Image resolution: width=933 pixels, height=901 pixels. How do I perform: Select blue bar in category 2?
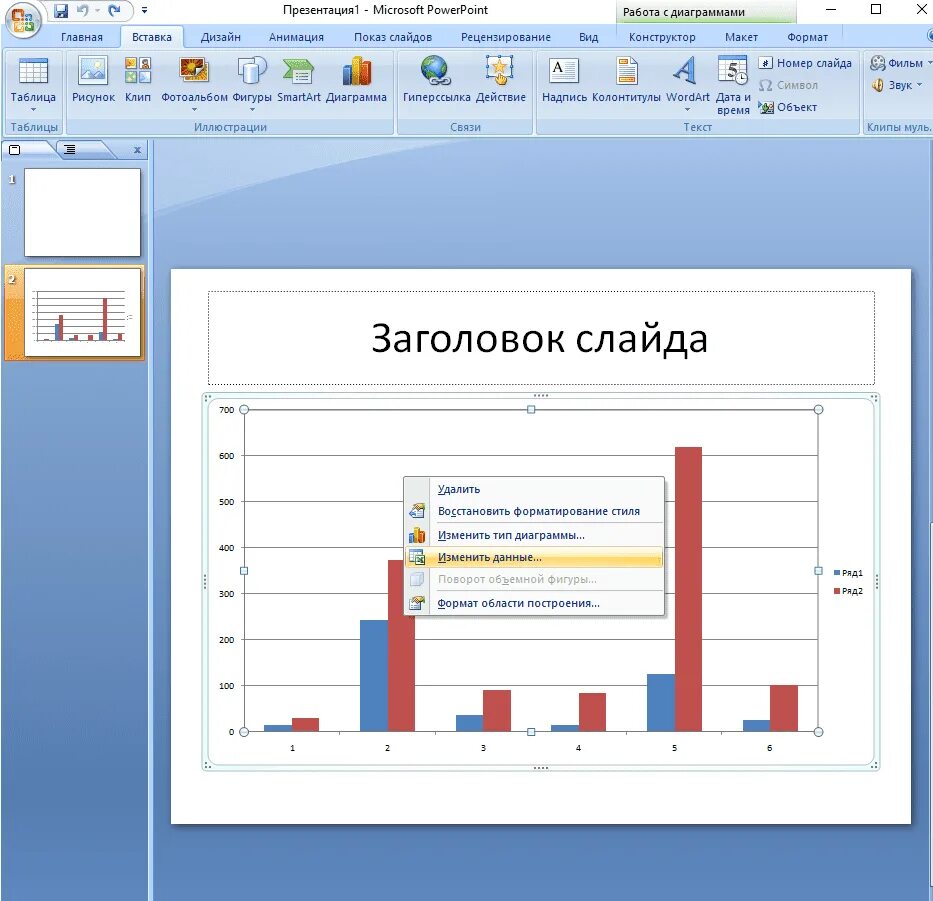click(374, 675)
